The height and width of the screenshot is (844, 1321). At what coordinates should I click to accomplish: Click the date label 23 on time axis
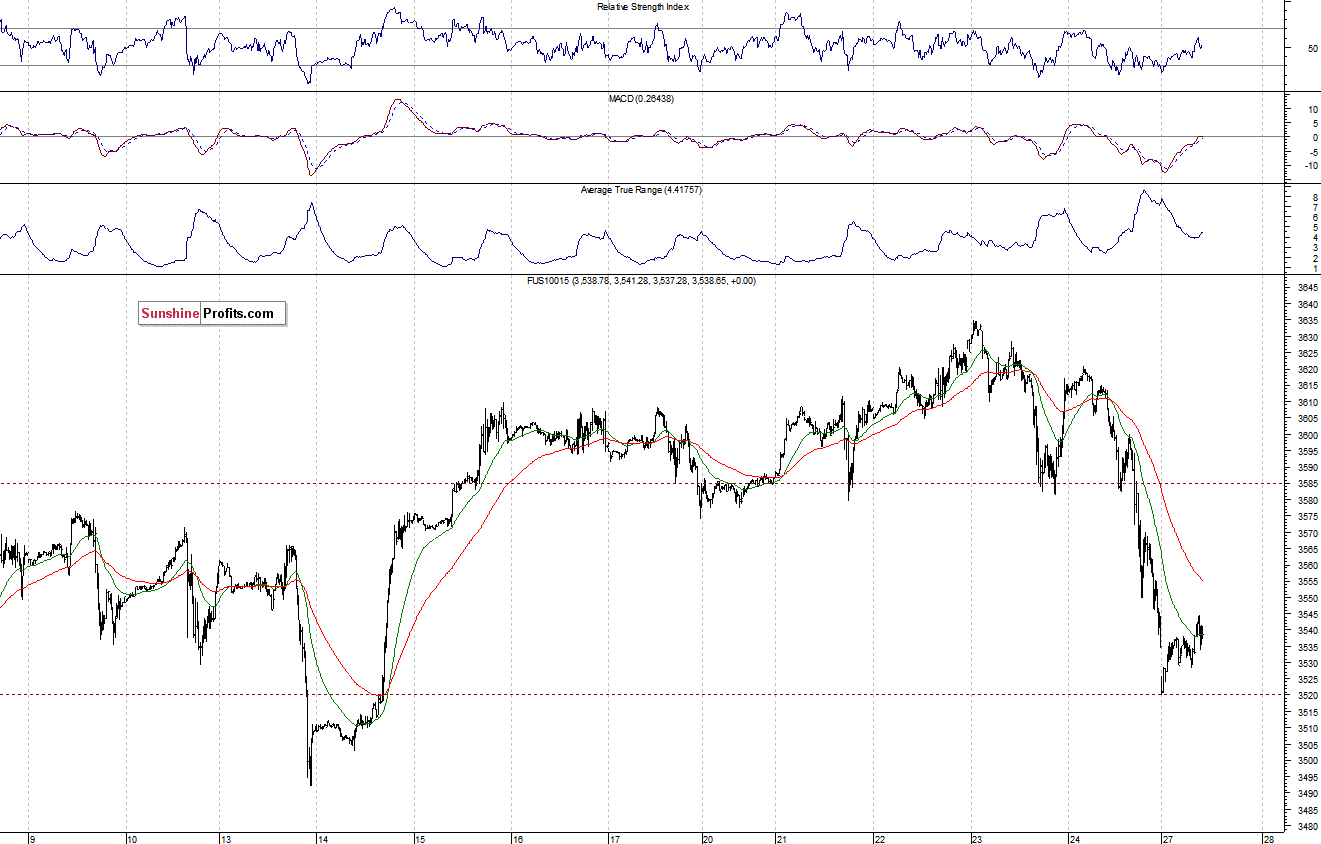[977, 839]
